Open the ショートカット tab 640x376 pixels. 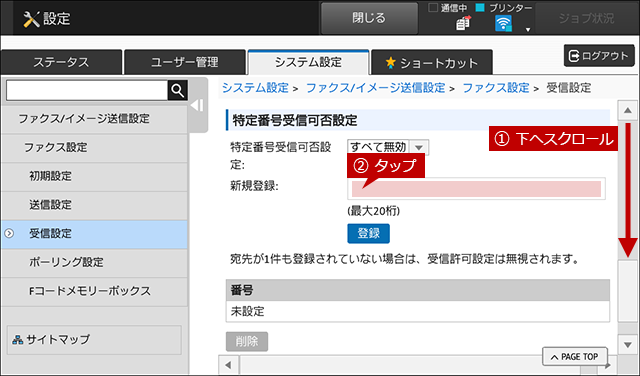(431, 62)
